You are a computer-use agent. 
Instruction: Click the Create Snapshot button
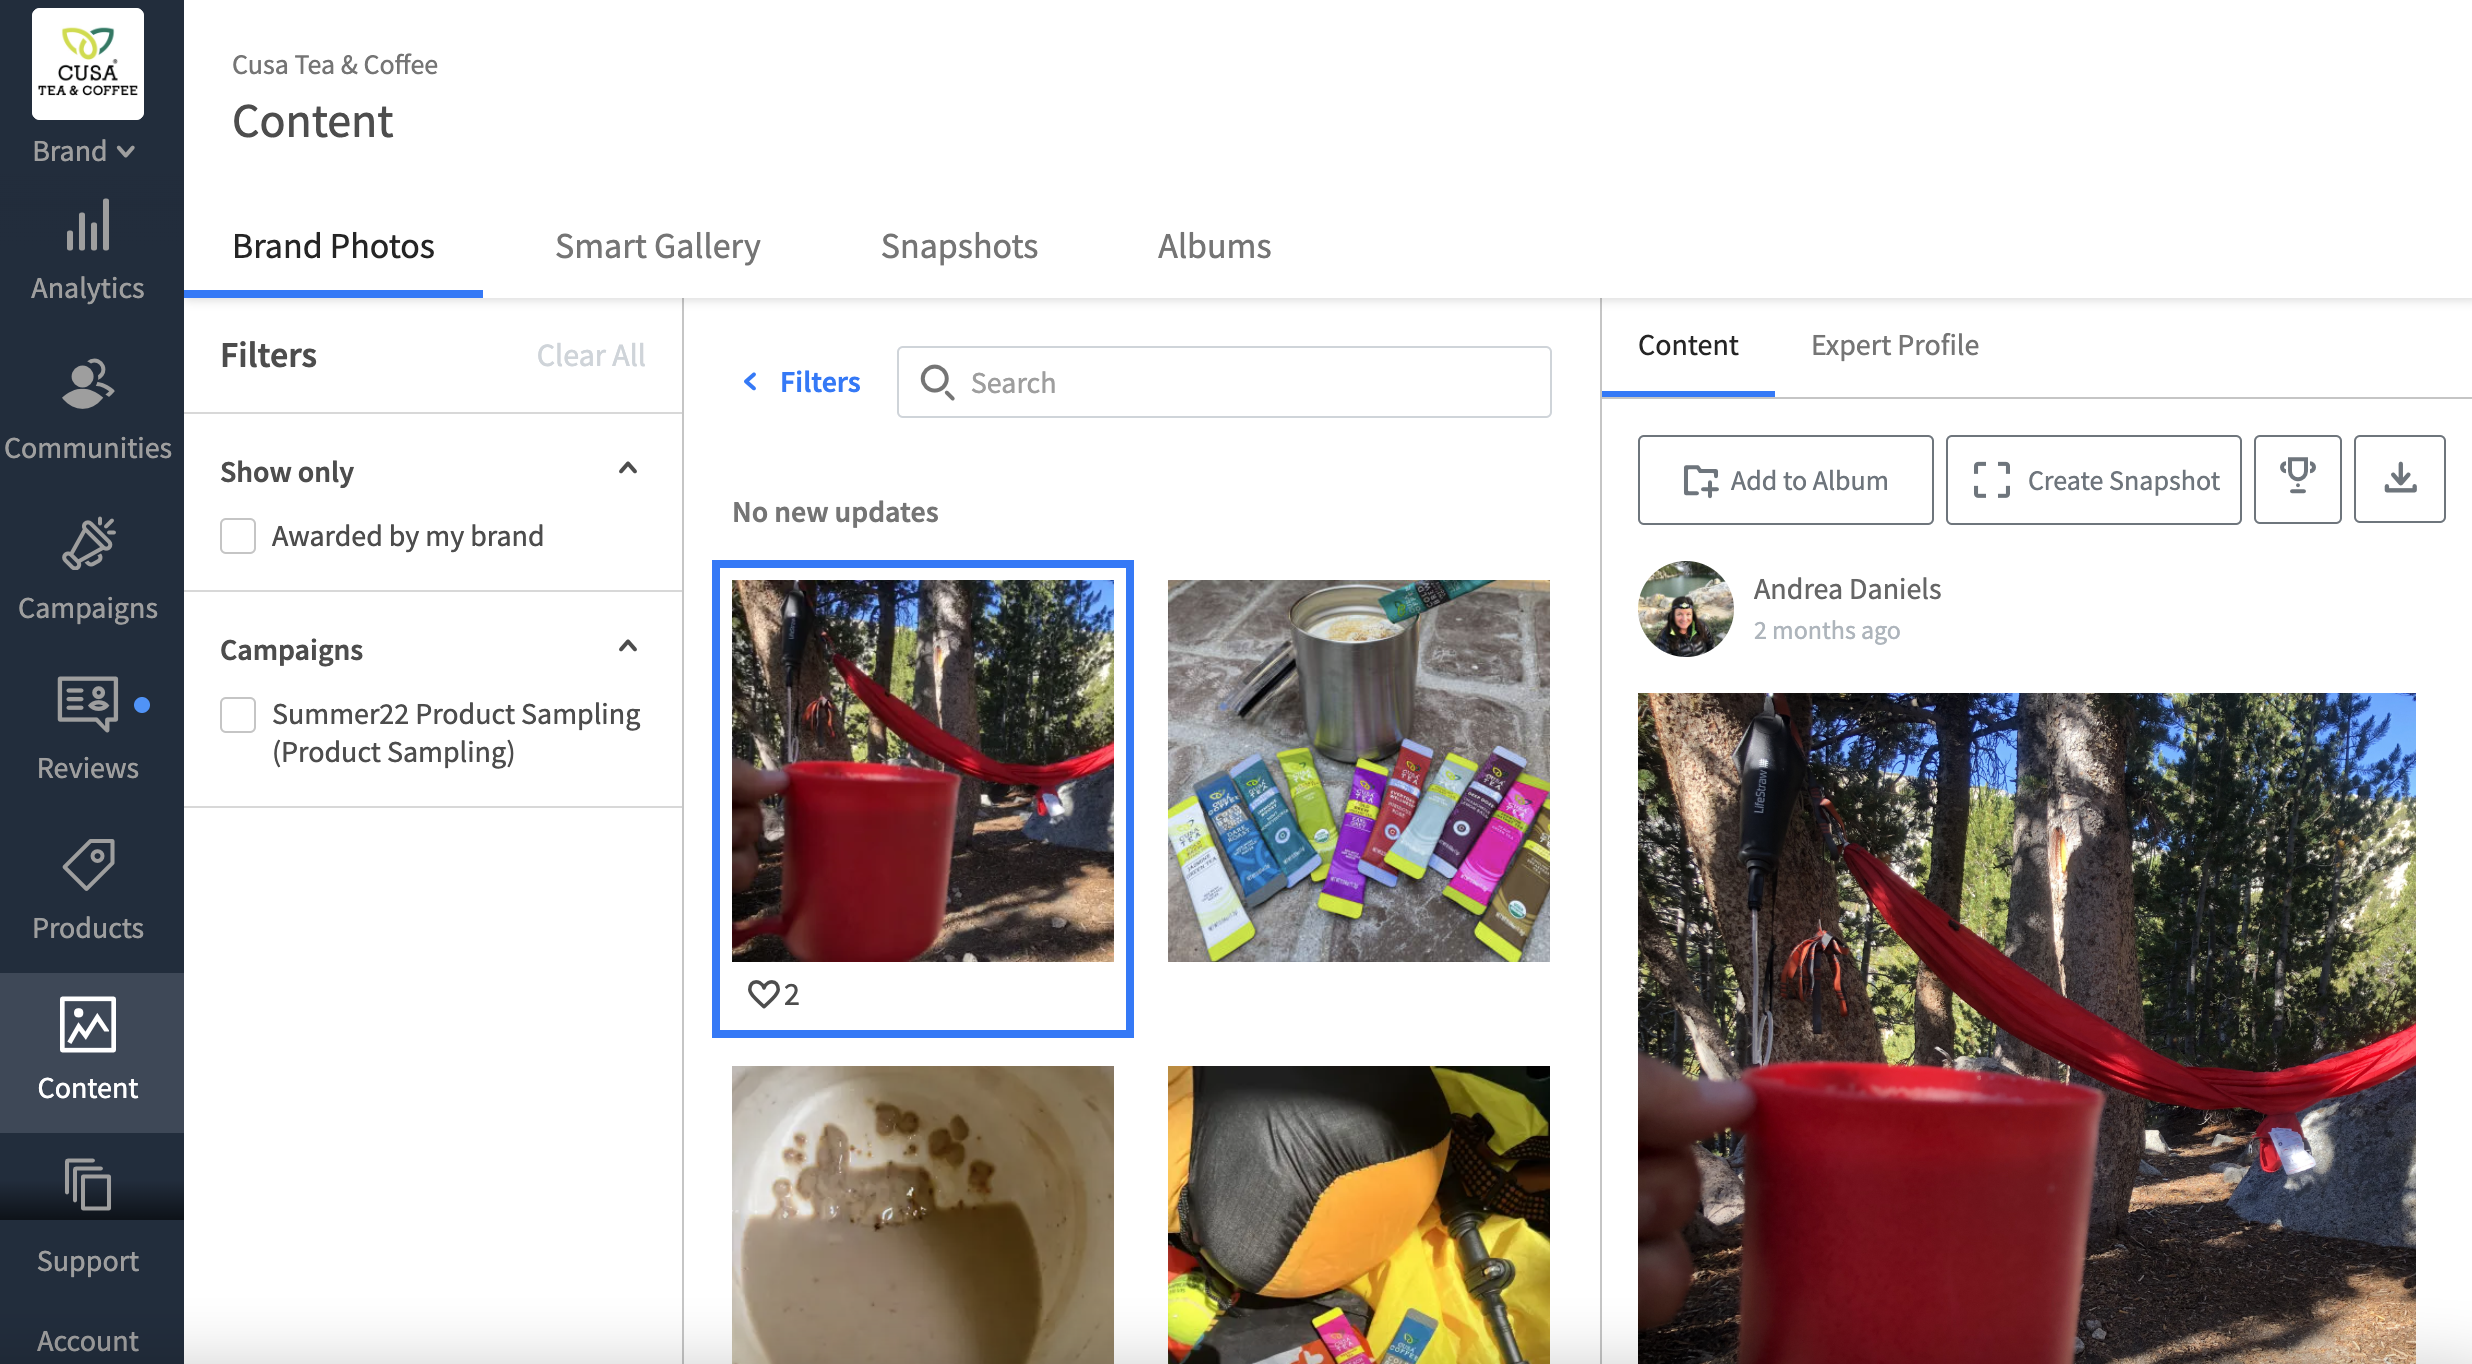pyautogui.click(x=2093, y=480)
